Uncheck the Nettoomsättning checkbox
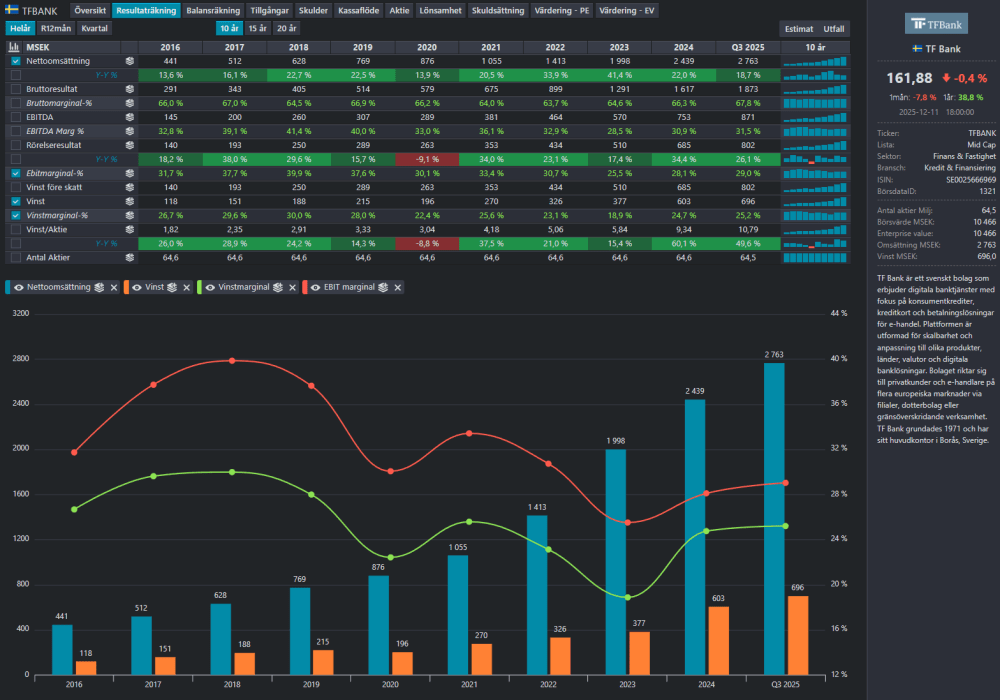The width and height of the screenshot is (1000, 700). (16, 61)
